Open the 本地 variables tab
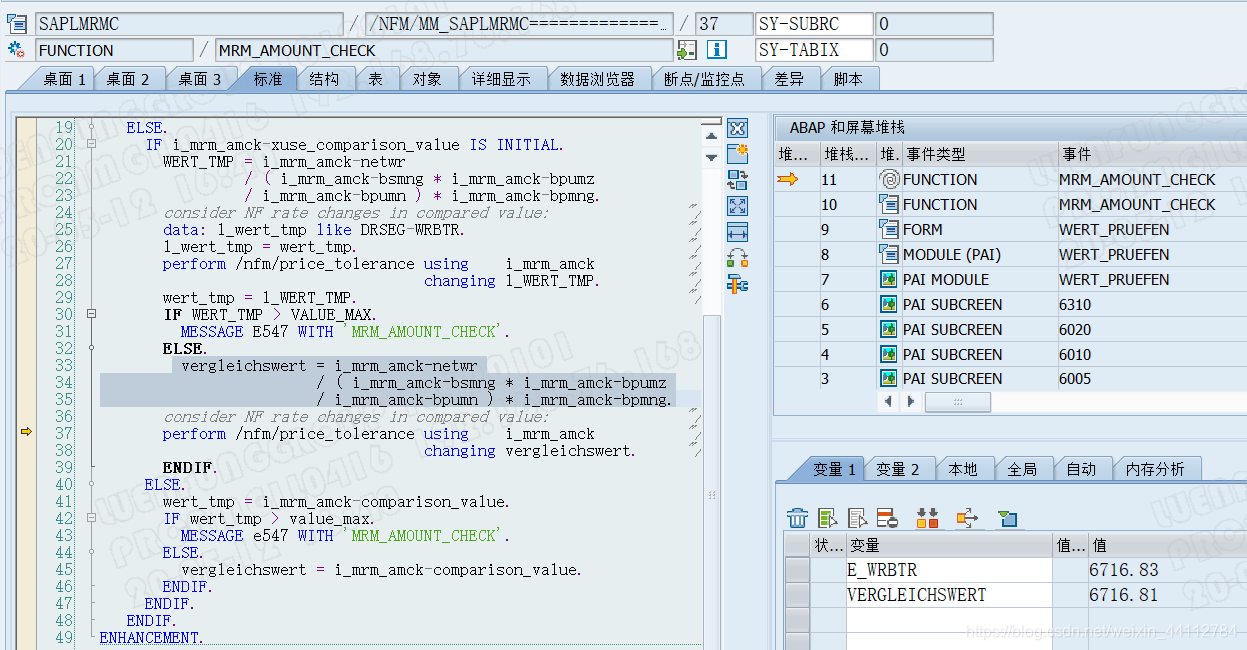Viewport: 1247px width, 650px height. pos(963,469)
